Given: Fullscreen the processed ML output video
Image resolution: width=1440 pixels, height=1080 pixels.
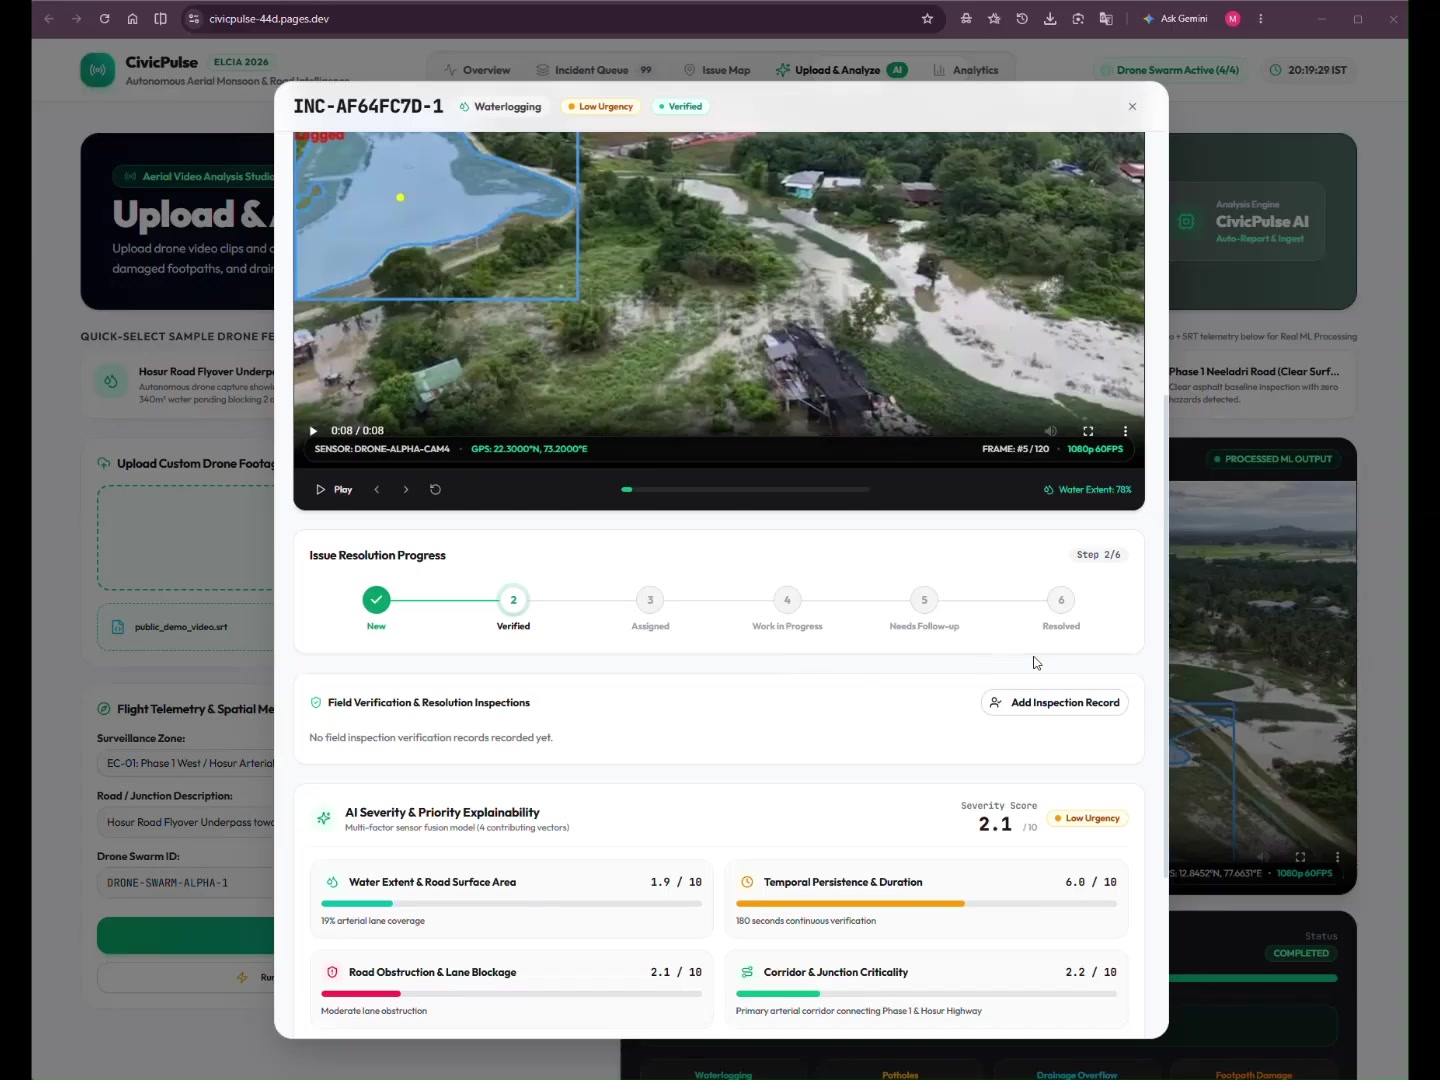Looking at the screenshot, I should click(x=1300, y=857).
